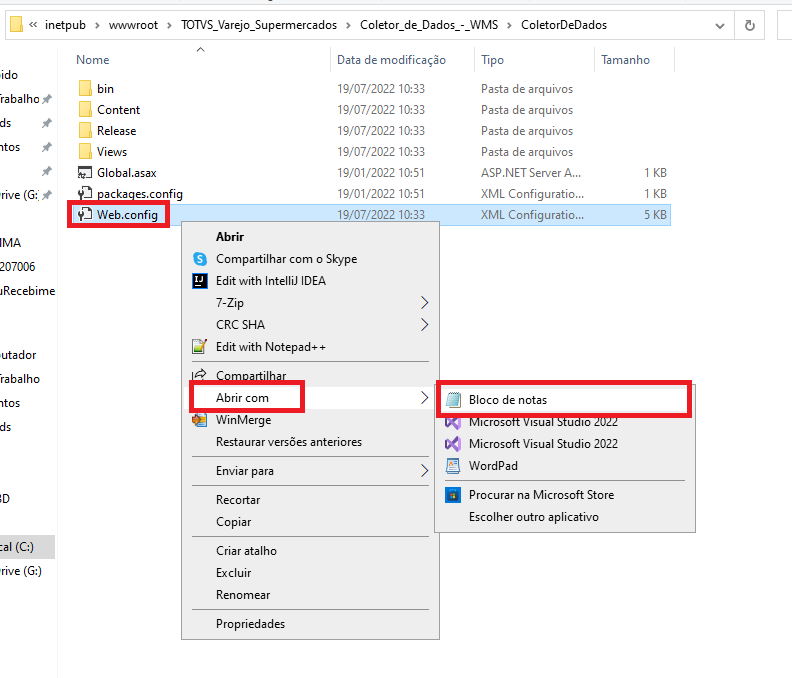
Task: Select Propriedades from the context menu
Action: point(250,624)
